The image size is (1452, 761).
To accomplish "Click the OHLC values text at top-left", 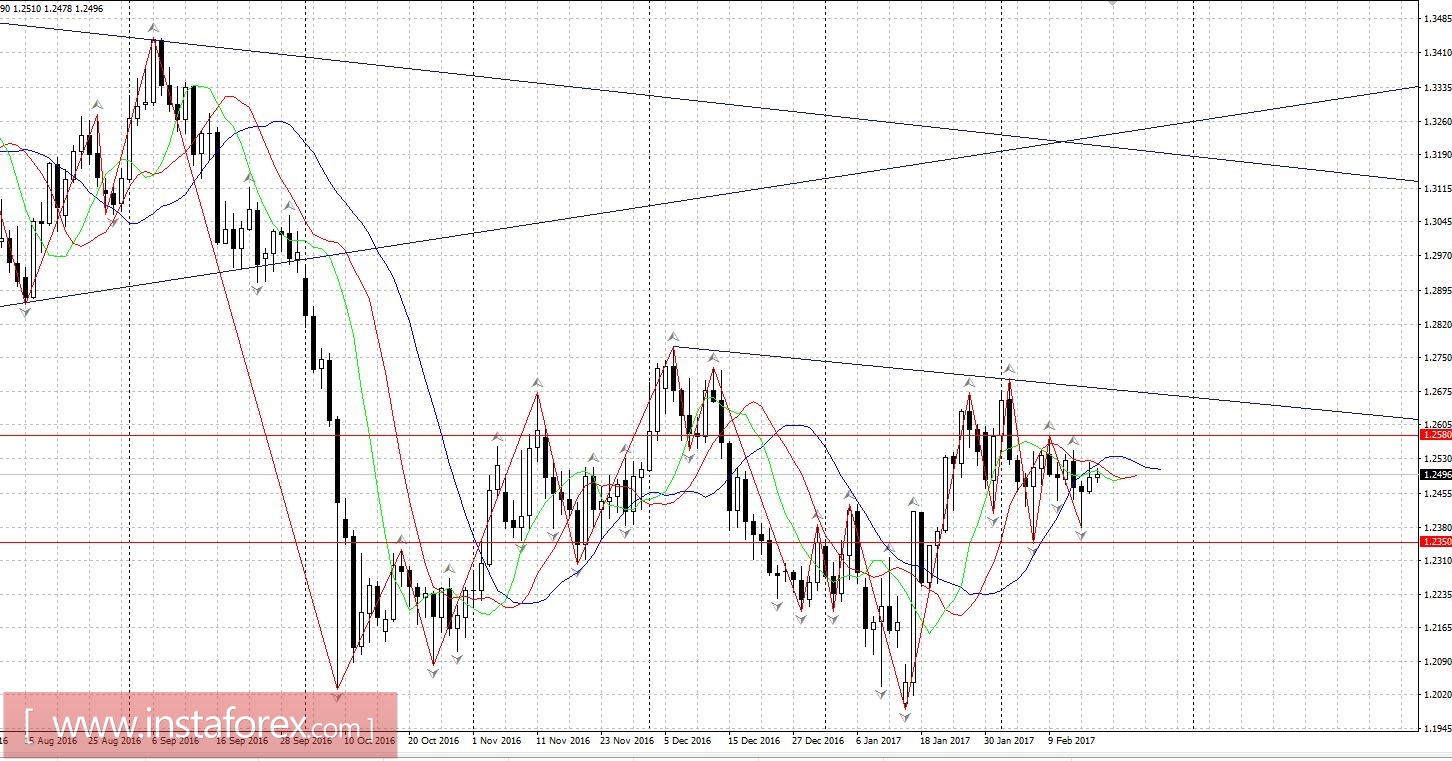I will (x=52, y=8).
